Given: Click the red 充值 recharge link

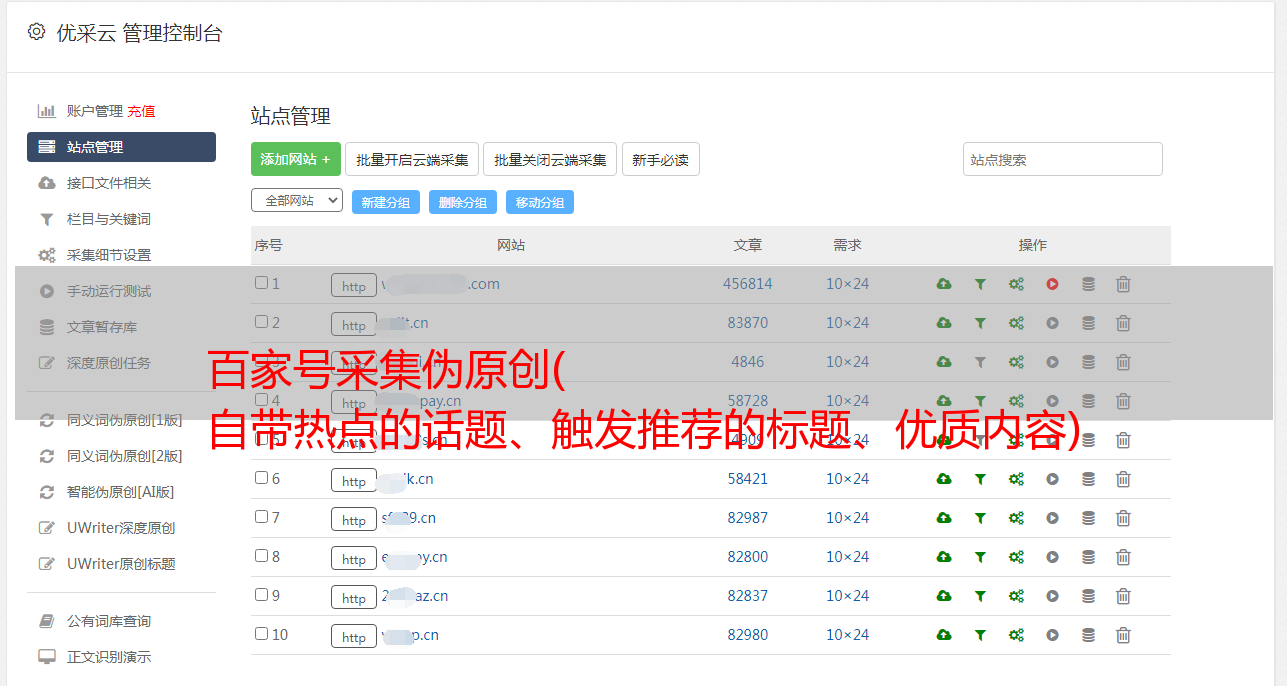Looking at the screenshot, I should pos(141,111).
